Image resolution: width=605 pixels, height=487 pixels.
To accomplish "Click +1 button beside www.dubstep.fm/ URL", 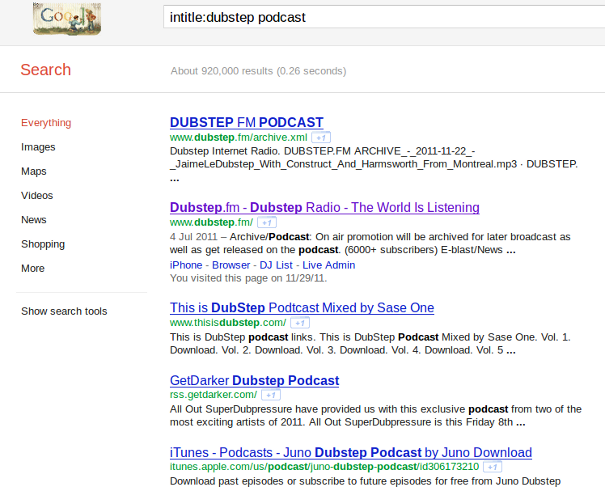I will (x=267, y=223).
